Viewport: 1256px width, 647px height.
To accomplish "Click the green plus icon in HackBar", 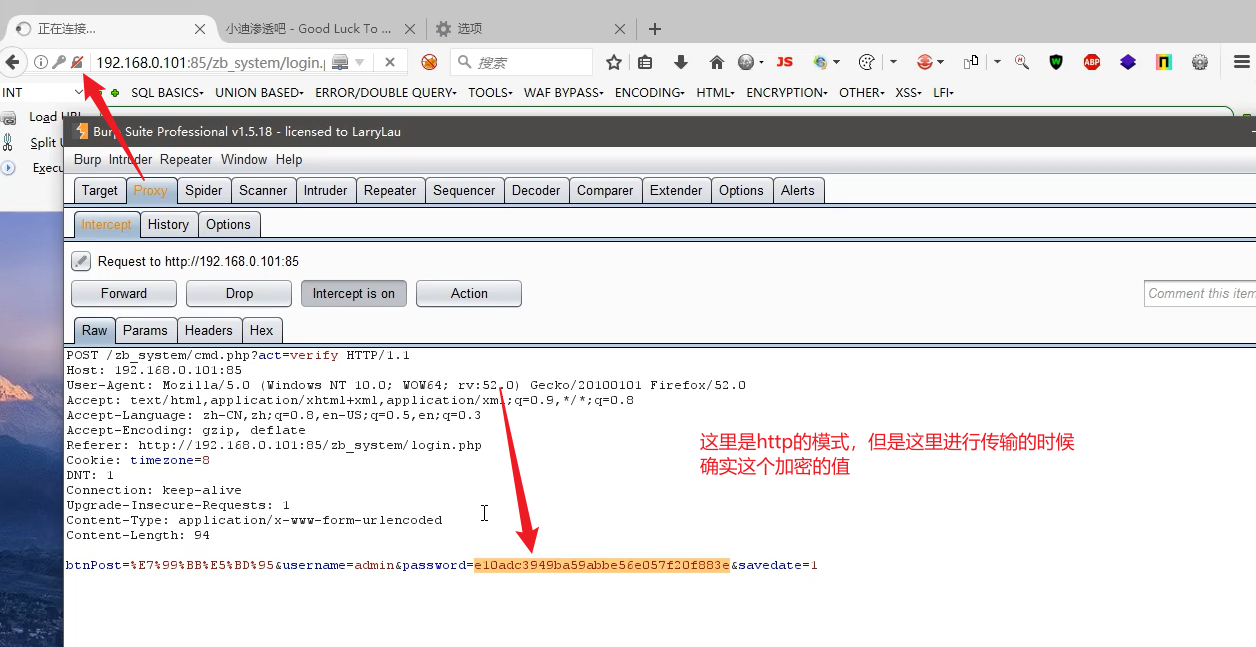I will click(115, 93).
